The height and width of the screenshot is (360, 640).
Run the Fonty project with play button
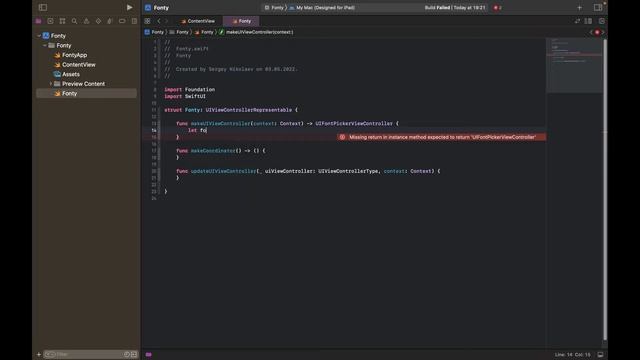[129, 7]
